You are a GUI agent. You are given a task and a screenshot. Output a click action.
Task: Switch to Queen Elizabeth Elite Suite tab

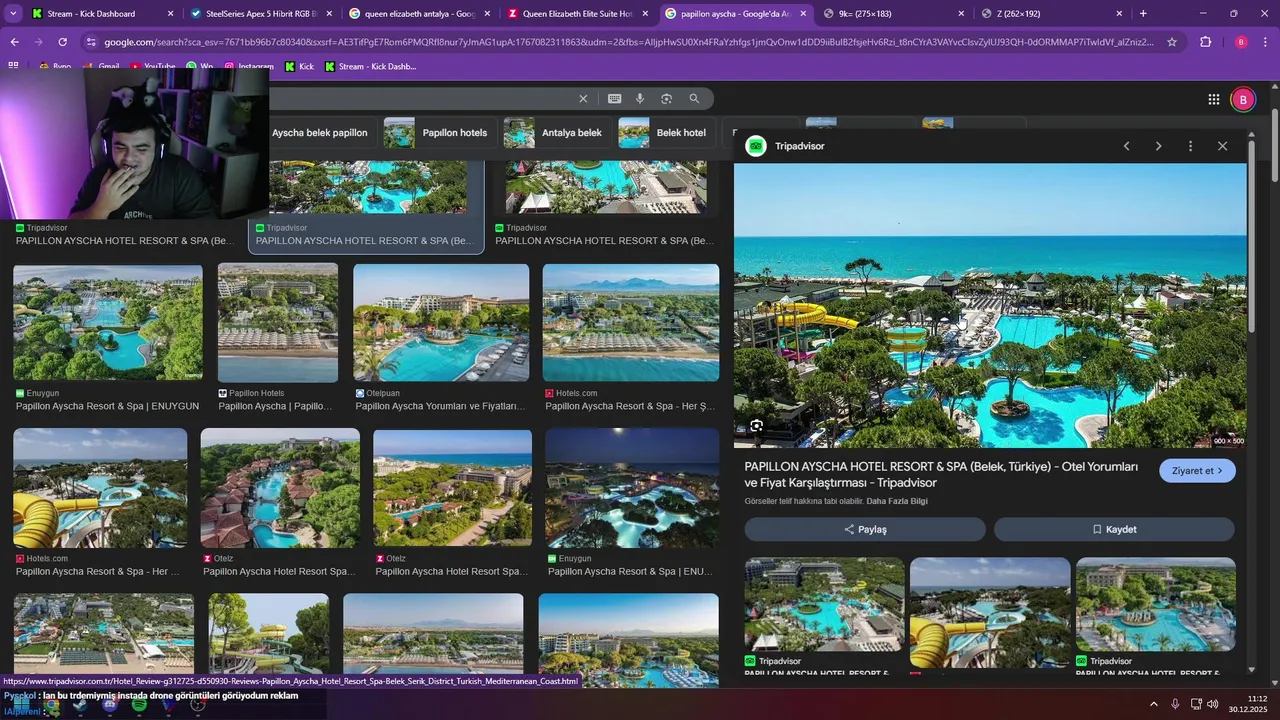coord(578,14)
